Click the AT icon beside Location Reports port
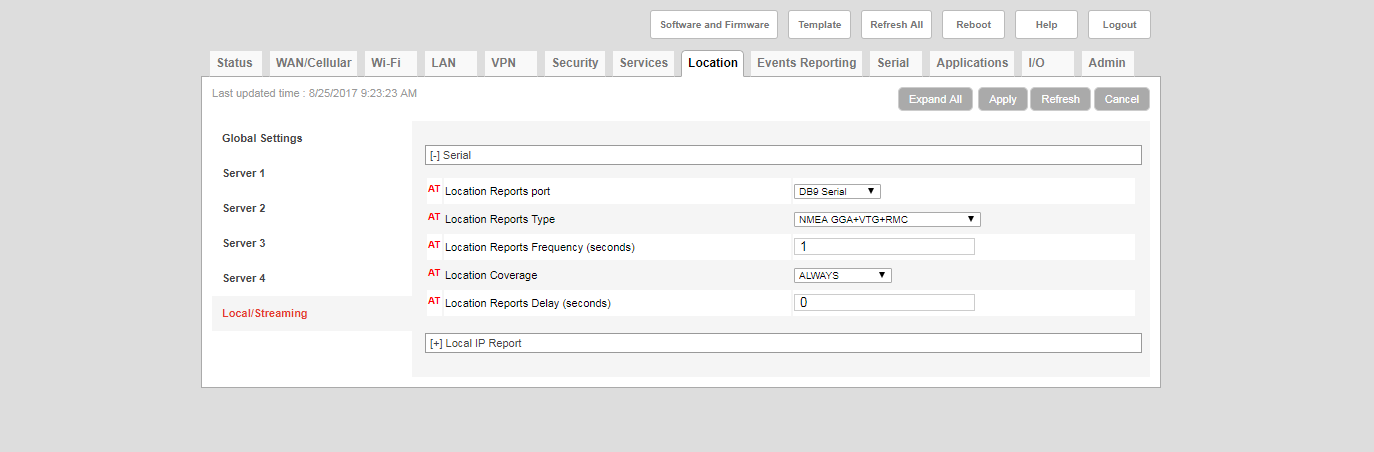 coord(434,189)
